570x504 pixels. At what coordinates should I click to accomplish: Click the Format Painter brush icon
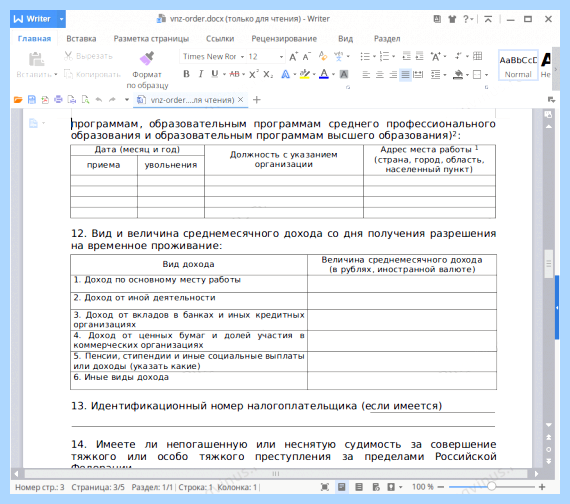[147, 58]
